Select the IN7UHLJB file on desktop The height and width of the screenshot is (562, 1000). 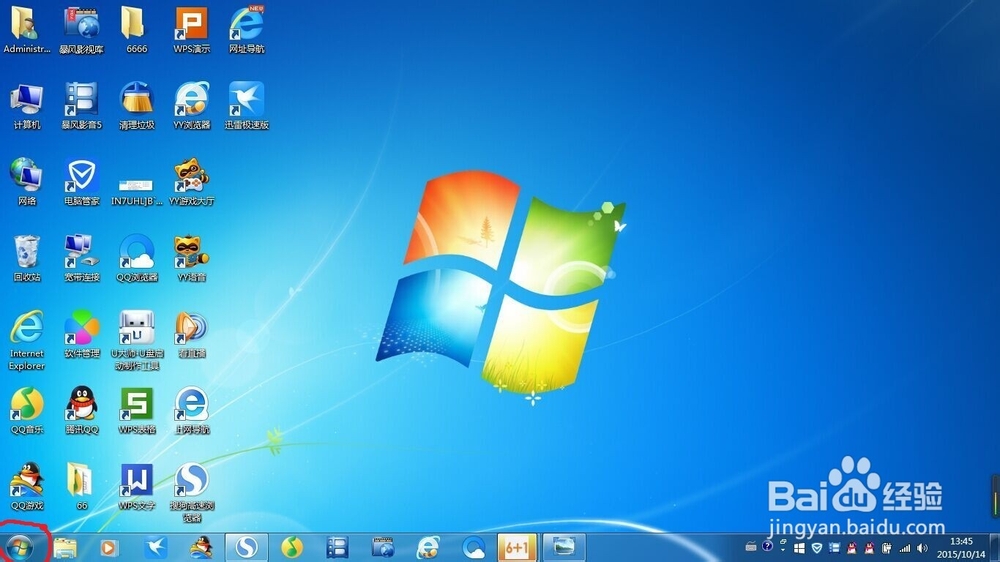tap(136, 191)
